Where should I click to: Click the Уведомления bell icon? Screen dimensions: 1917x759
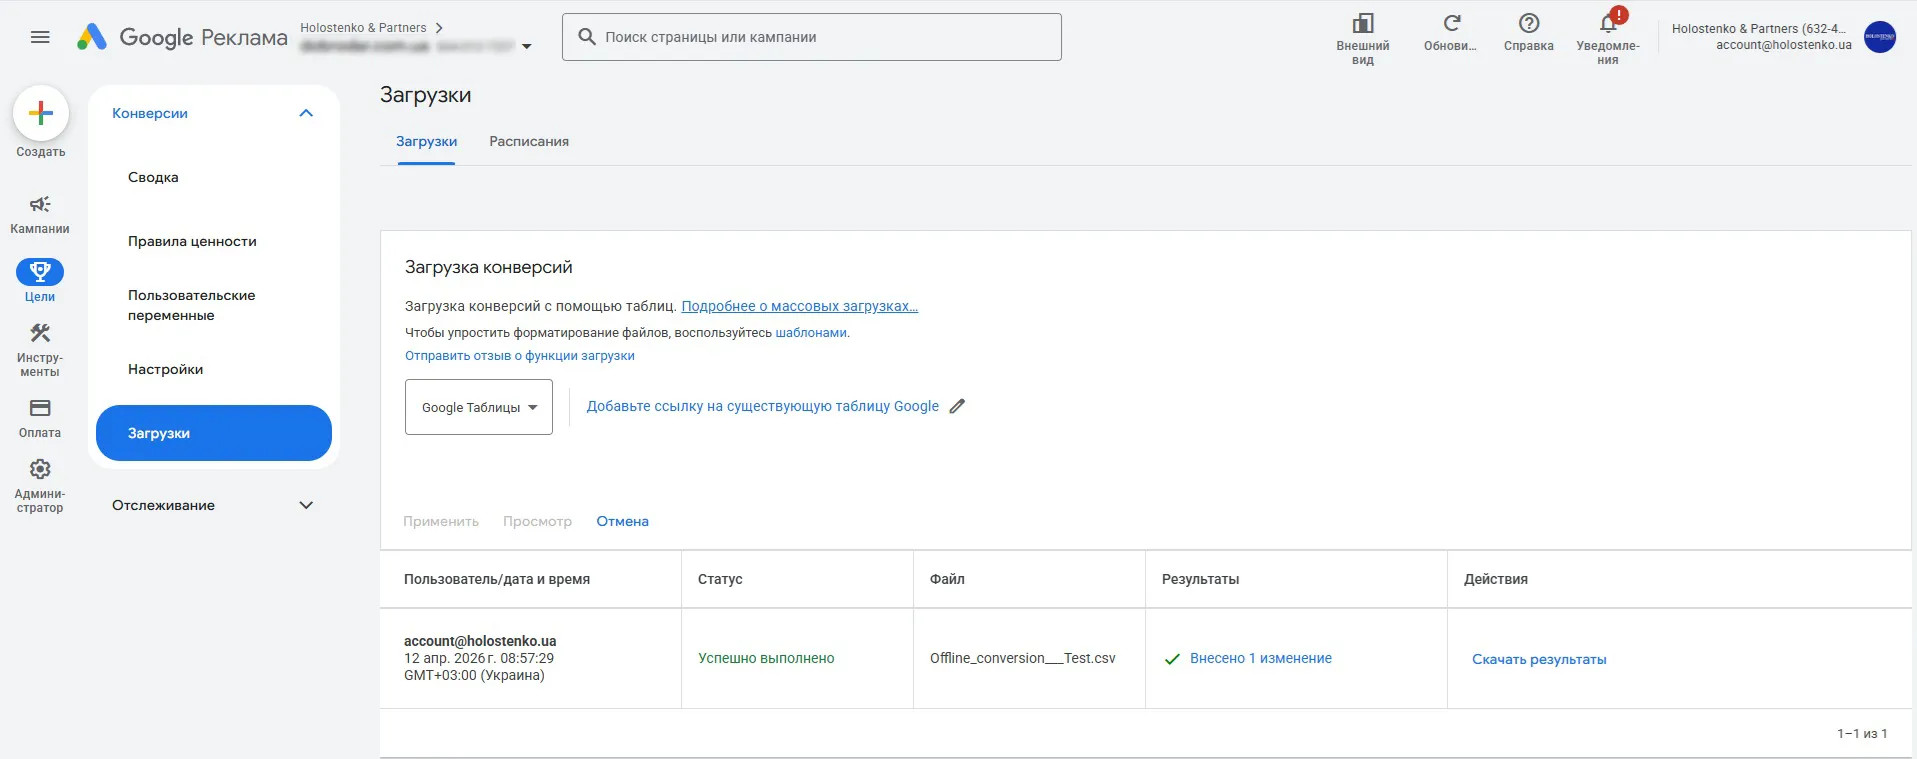(1608, 23)
